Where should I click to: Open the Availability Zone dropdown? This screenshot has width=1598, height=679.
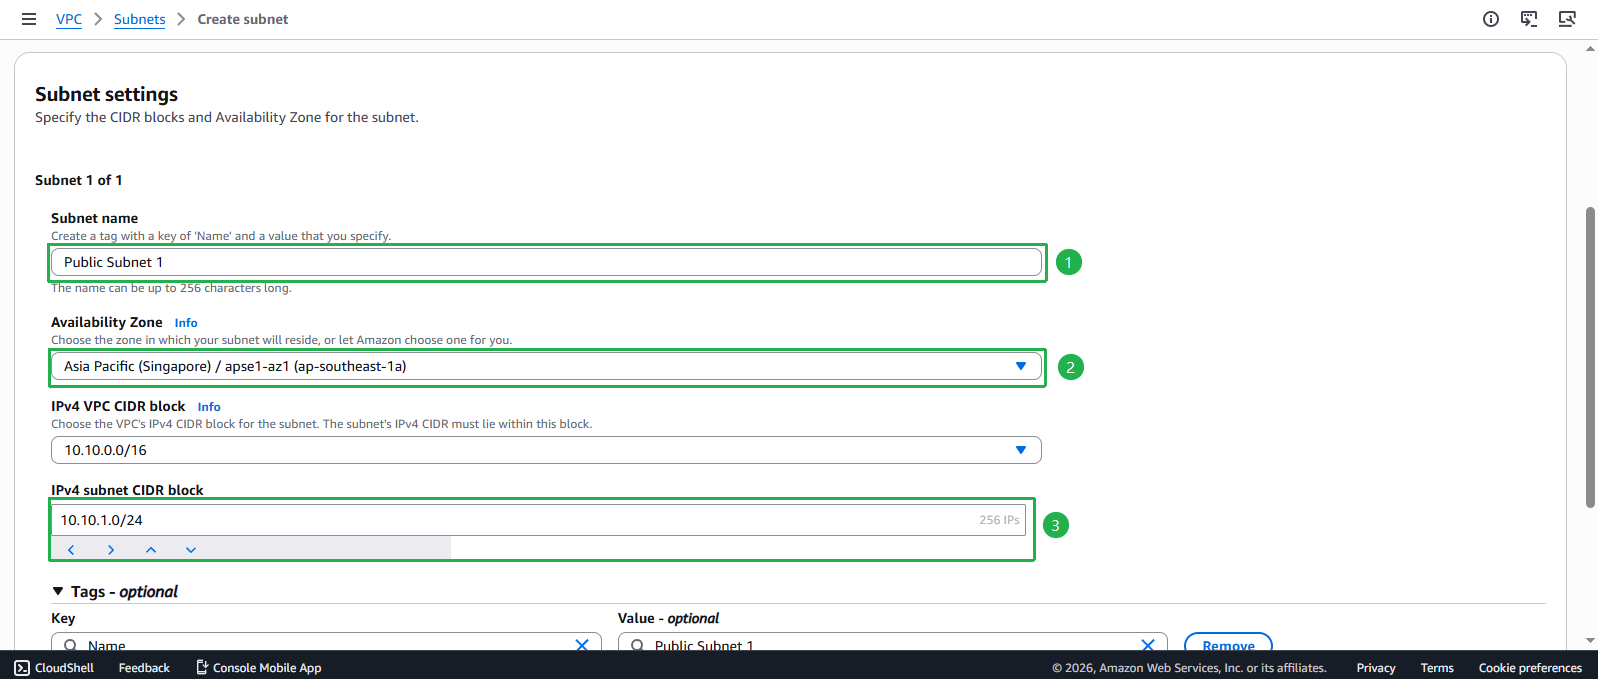[x=546, y=366]
